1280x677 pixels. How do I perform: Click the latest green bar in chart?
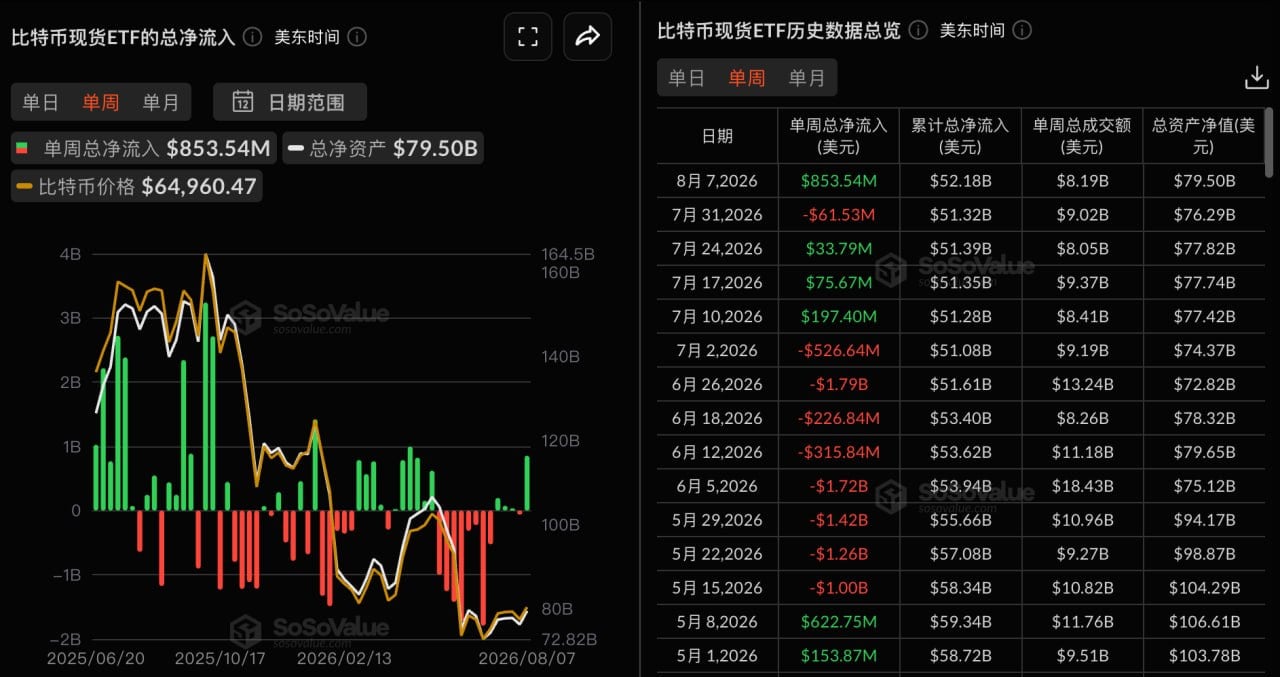[x=527, y=484]
